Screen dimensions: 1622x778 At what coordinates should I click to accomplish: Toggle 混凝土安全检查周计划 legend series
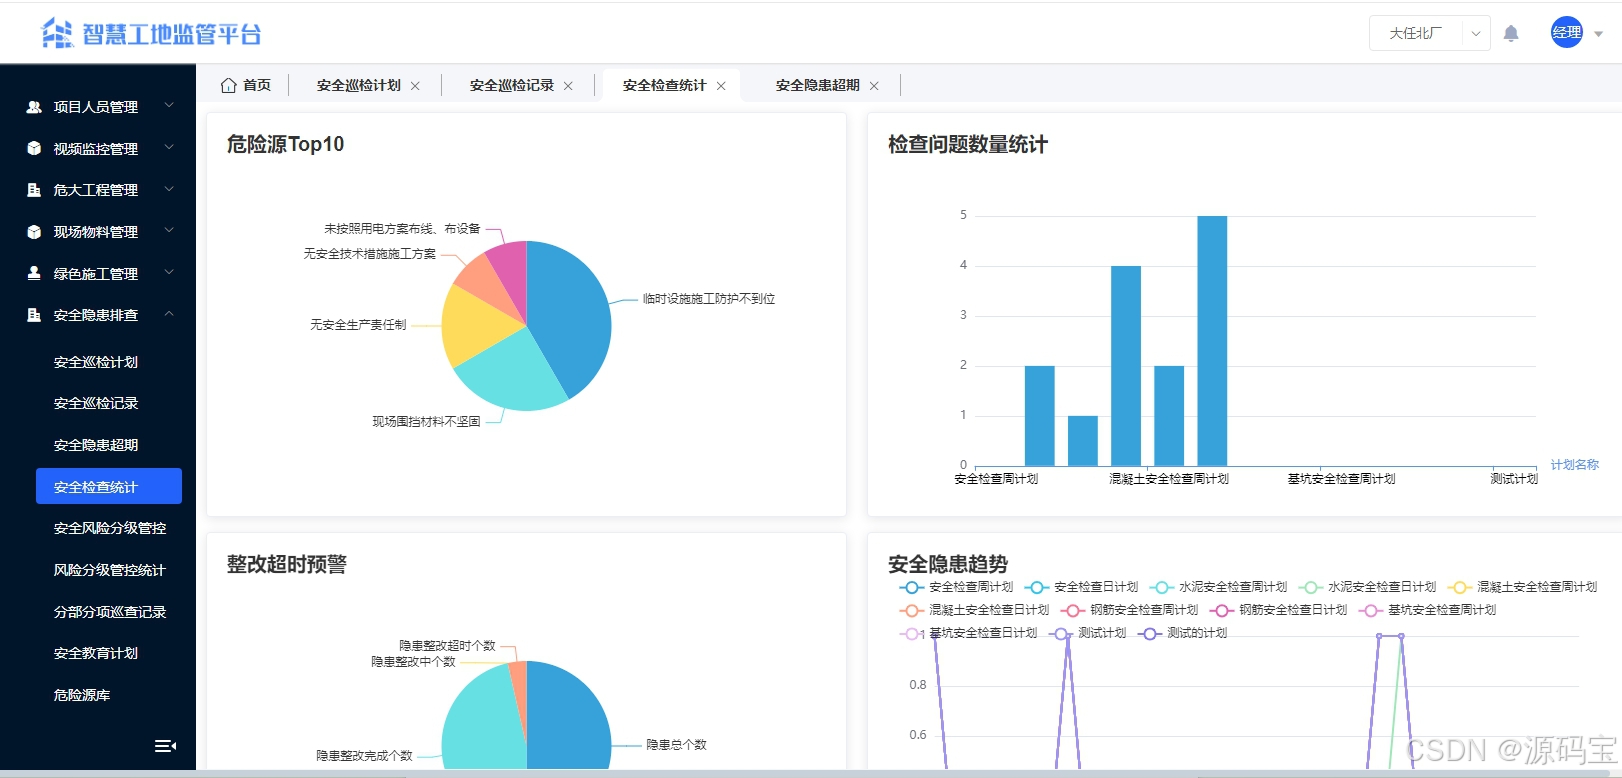coord(1523,587)
